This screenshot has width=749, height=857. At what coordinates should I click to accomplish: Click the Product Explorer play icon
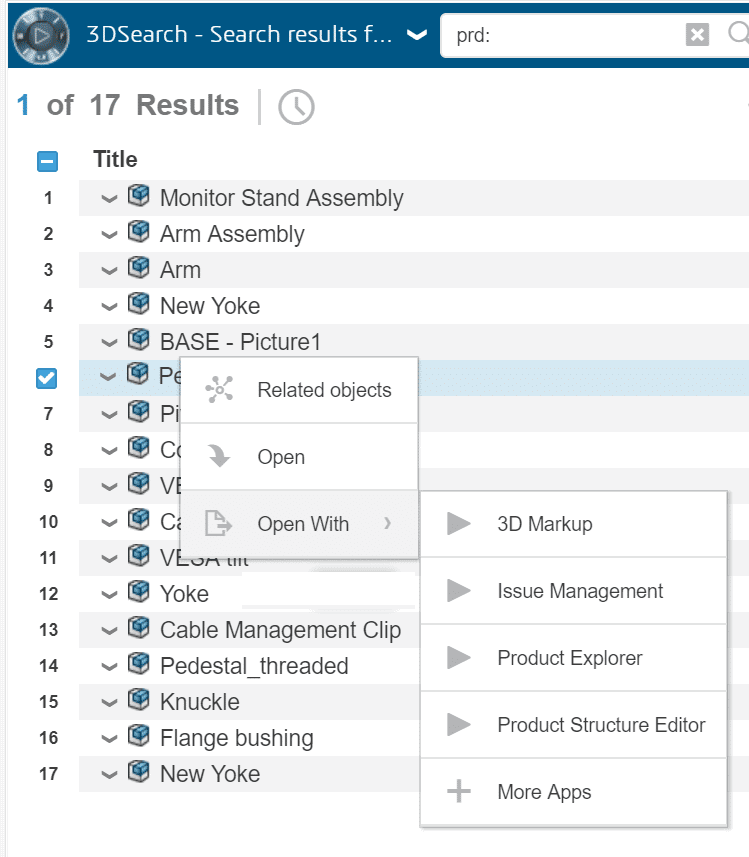[458, 658]
